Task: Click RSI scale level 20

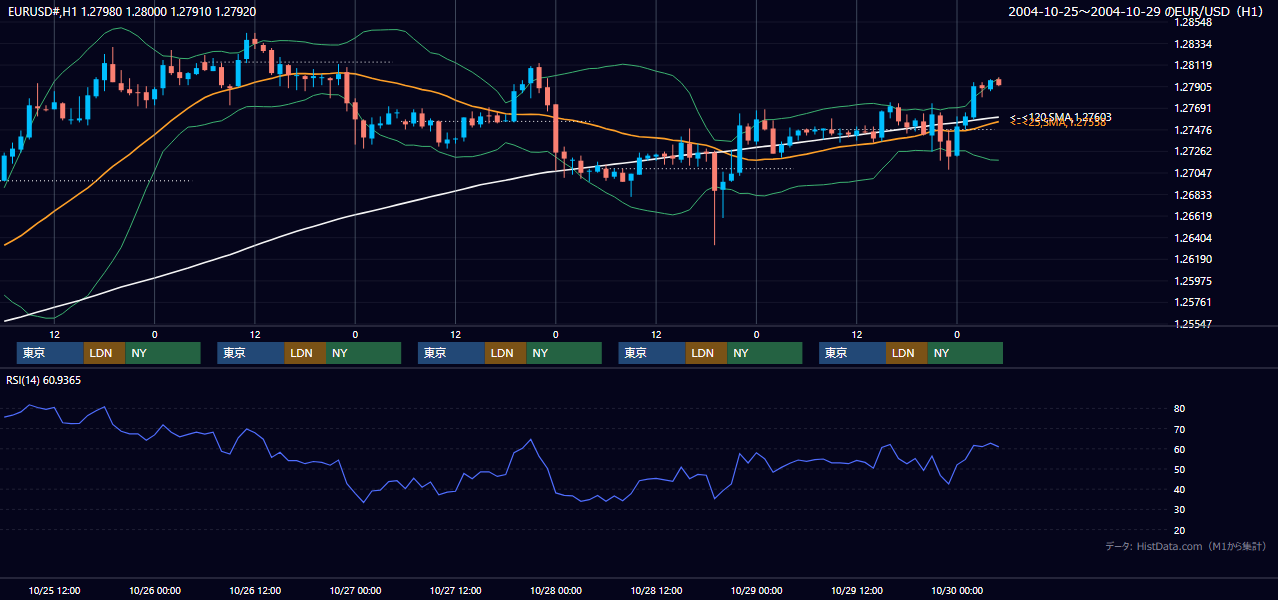Action: [1179, 530]
